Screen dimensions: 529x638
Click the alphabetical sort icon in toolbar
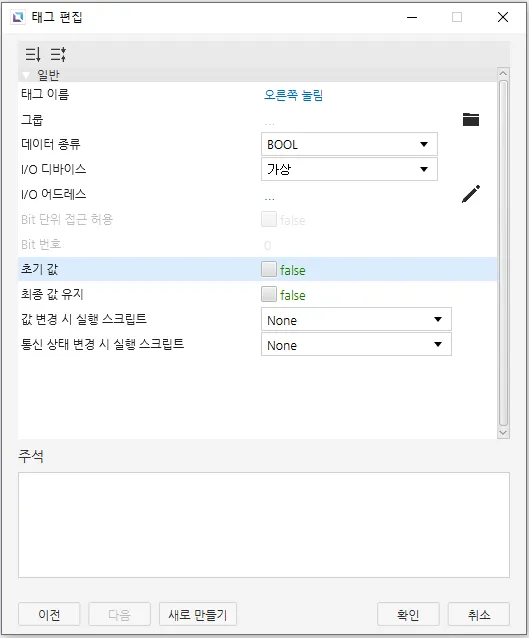[x=58, y=54]
